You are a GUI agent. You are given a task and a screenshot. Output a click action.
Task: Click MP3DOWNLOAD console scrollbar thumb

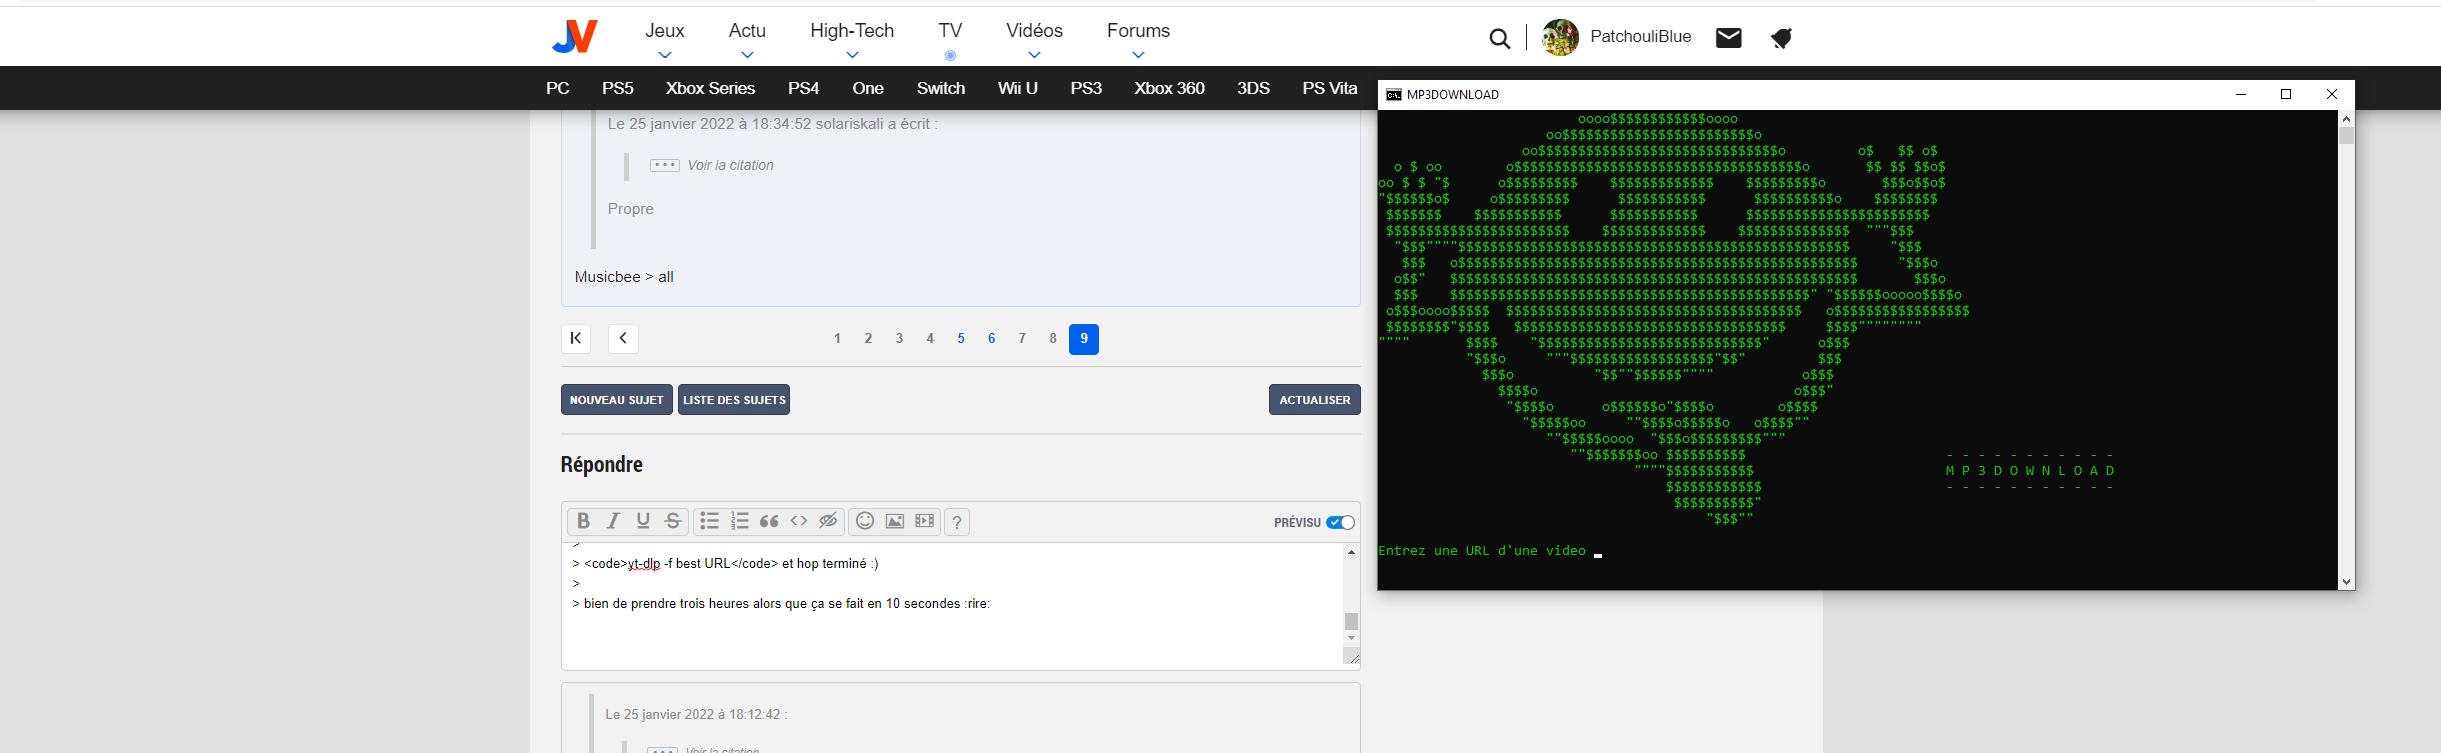(x=2346, y=135)
